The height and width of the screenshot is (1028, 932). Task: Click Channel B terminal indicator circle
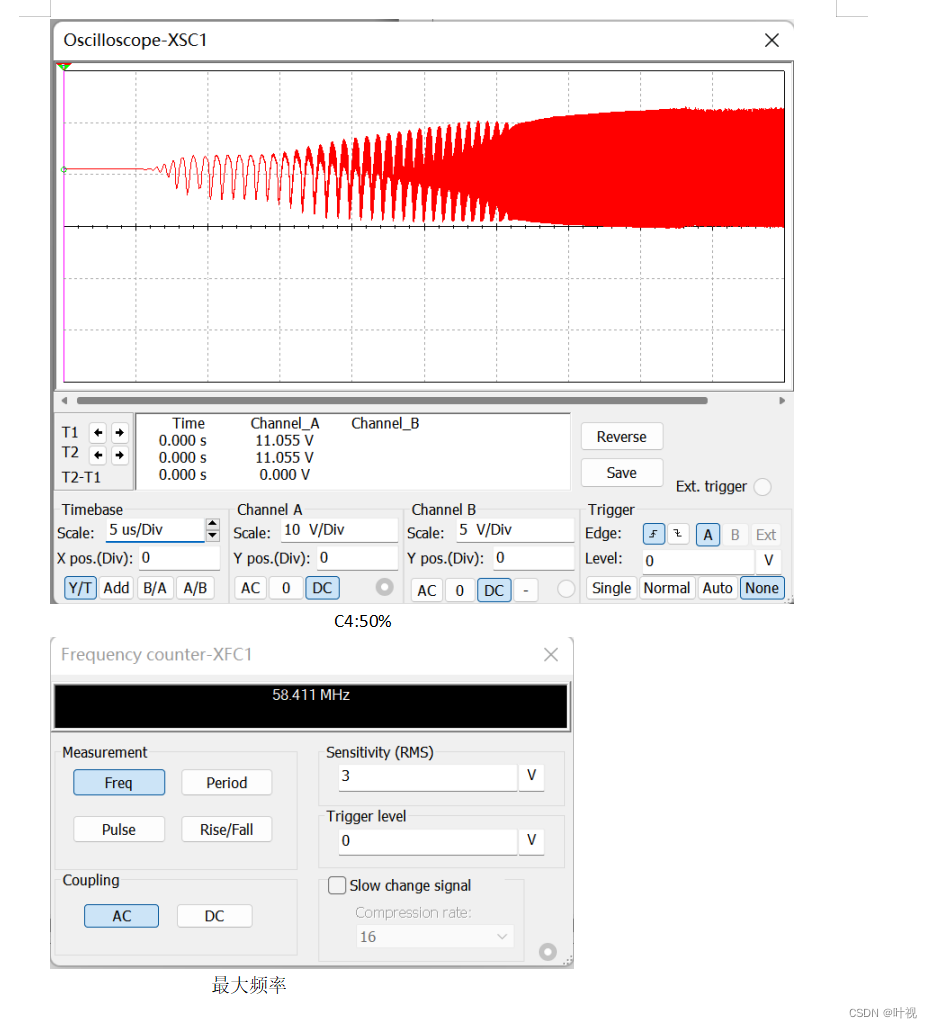(566, 589)
